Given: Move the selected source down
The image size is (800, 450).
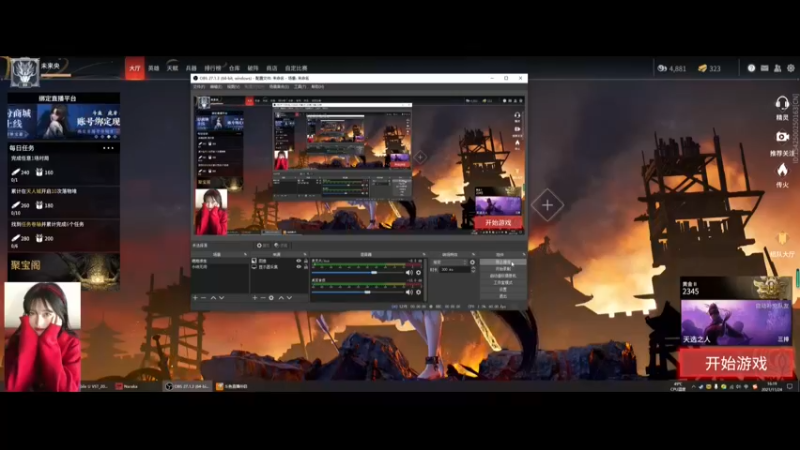Looking at the screenshot, I should (x=289, y=297).
